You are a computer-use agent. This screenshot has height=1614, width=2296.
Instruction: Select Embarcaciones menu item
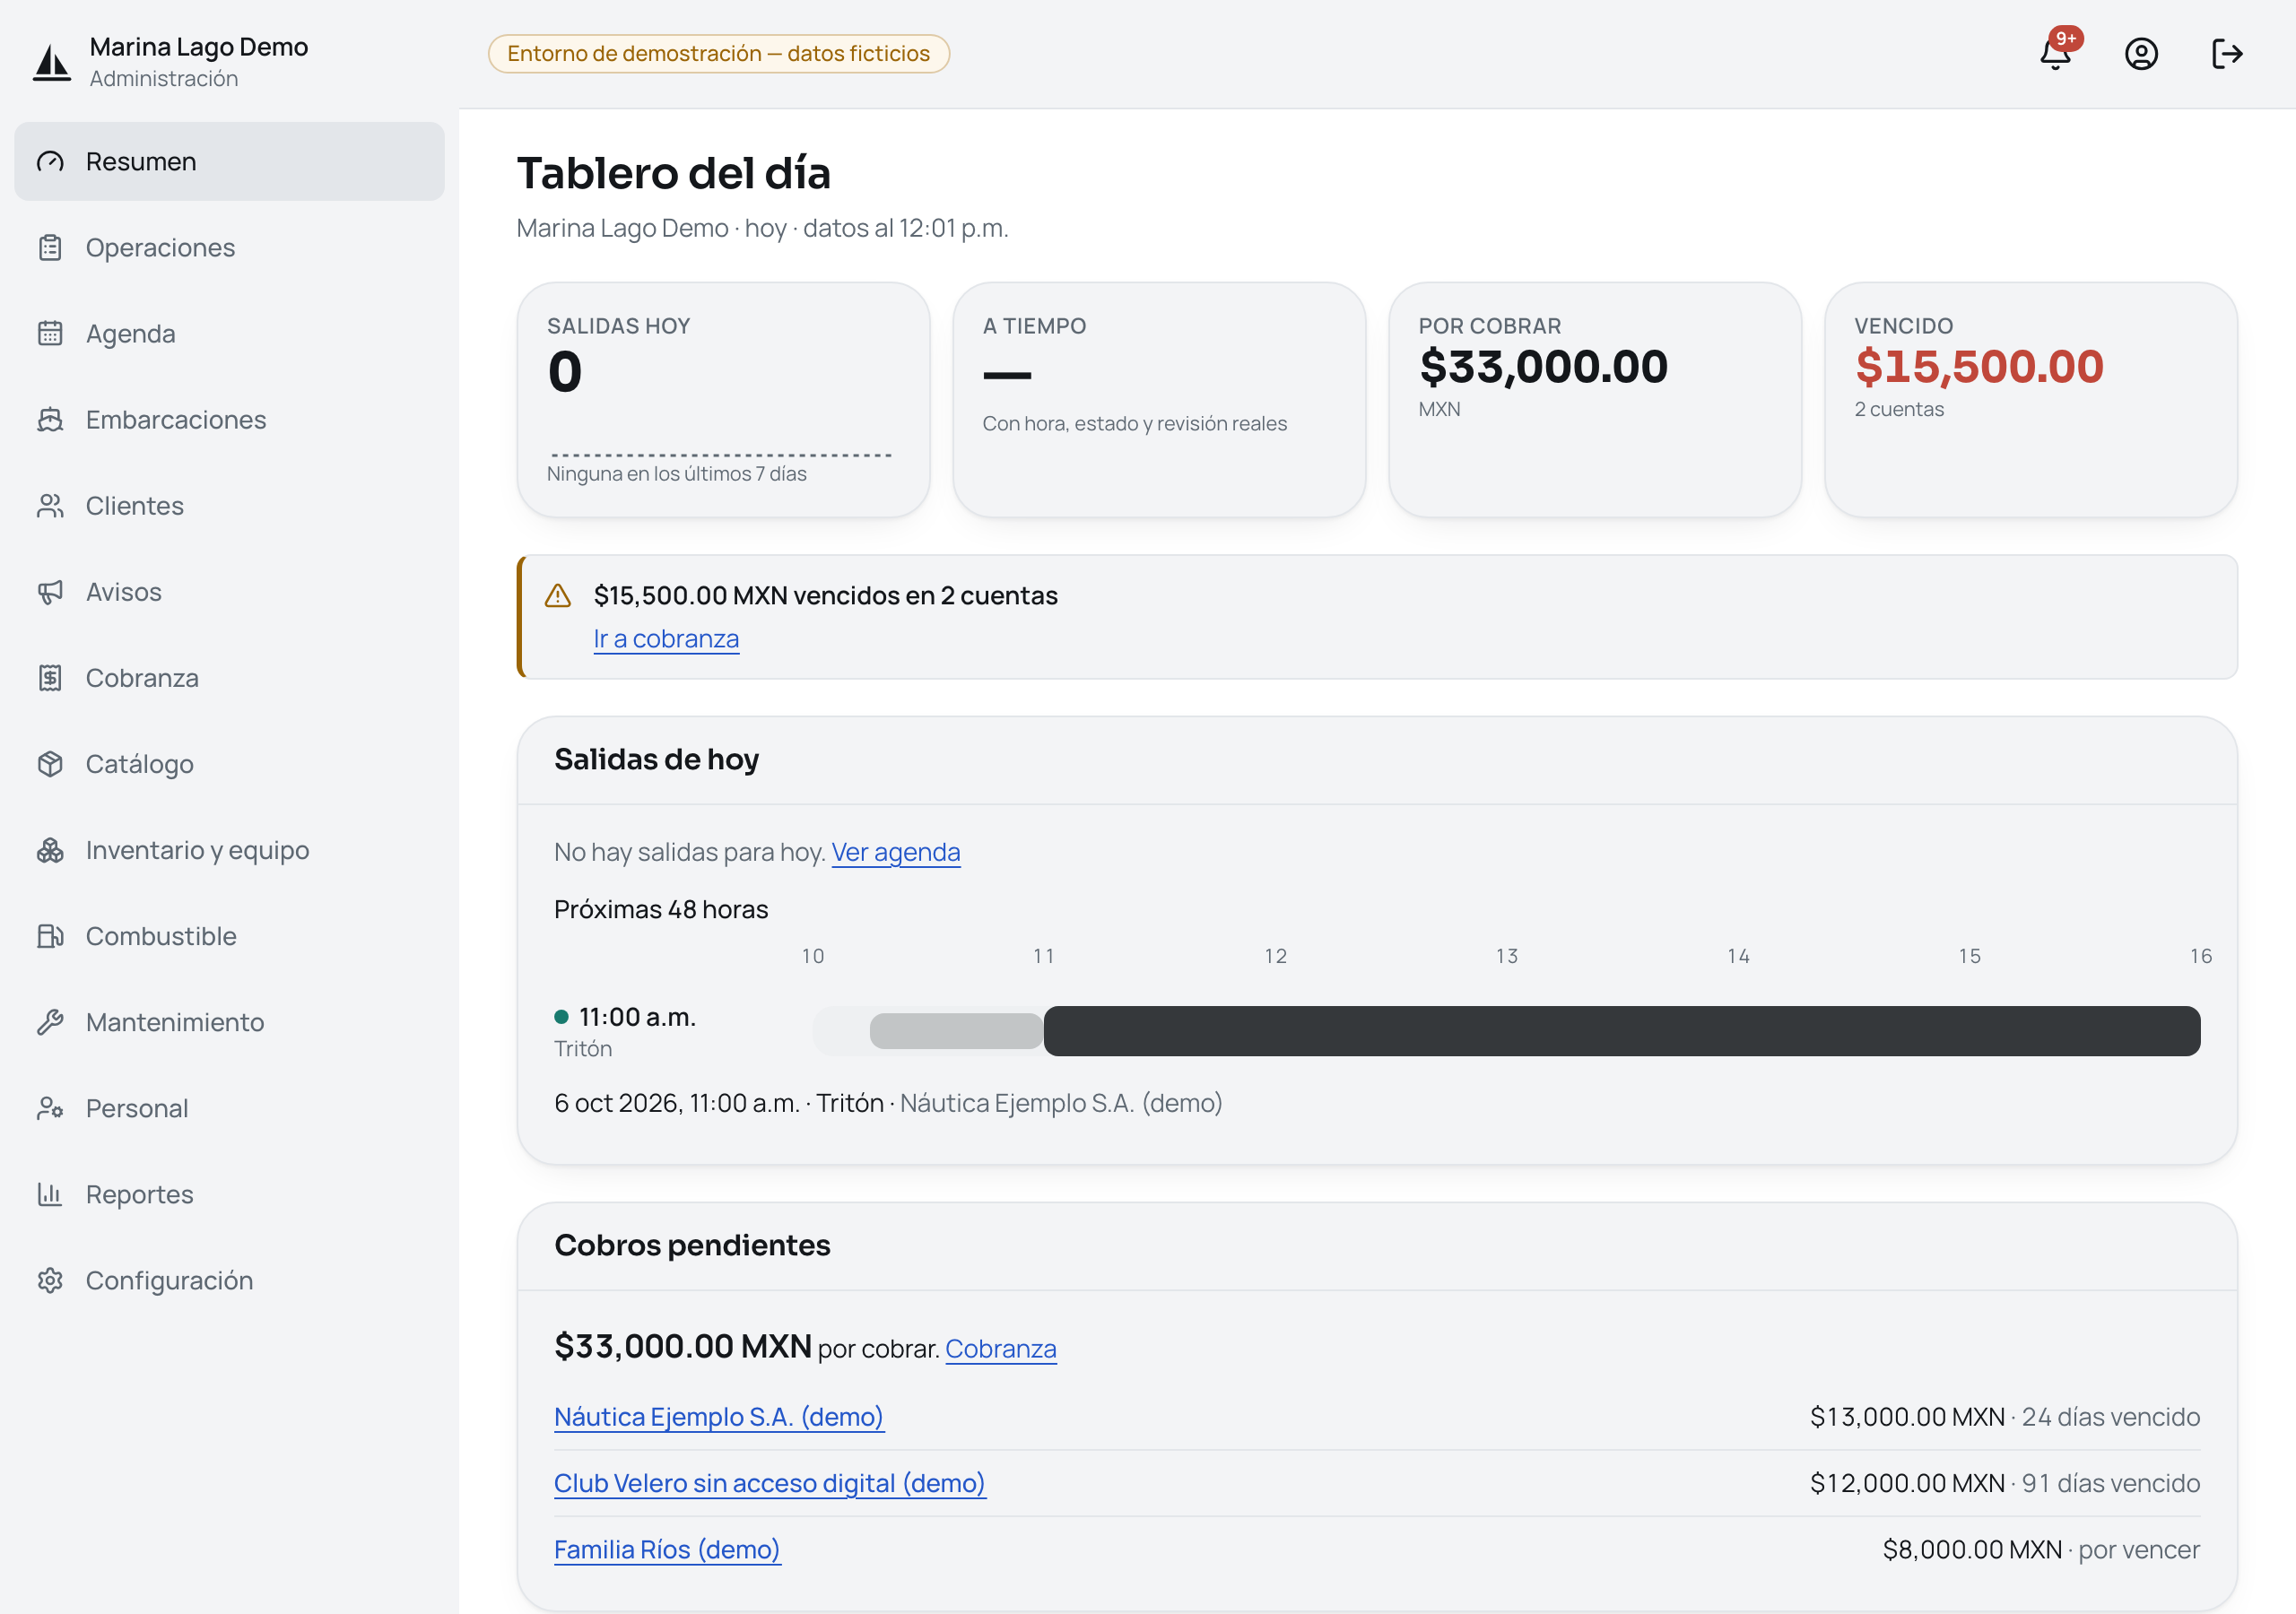[x=229, y=419]
